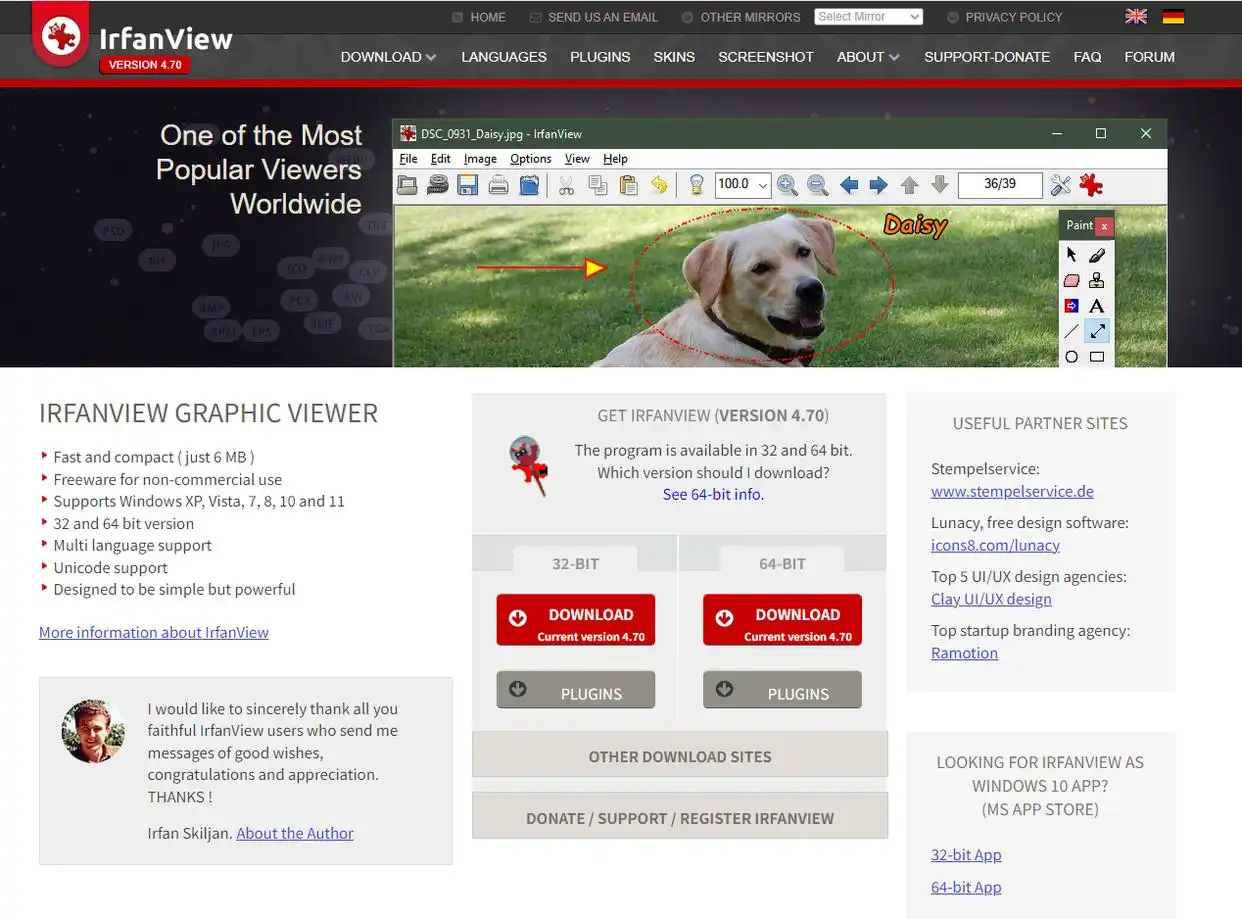Open the See 64-bit info link

click(713, 494)
